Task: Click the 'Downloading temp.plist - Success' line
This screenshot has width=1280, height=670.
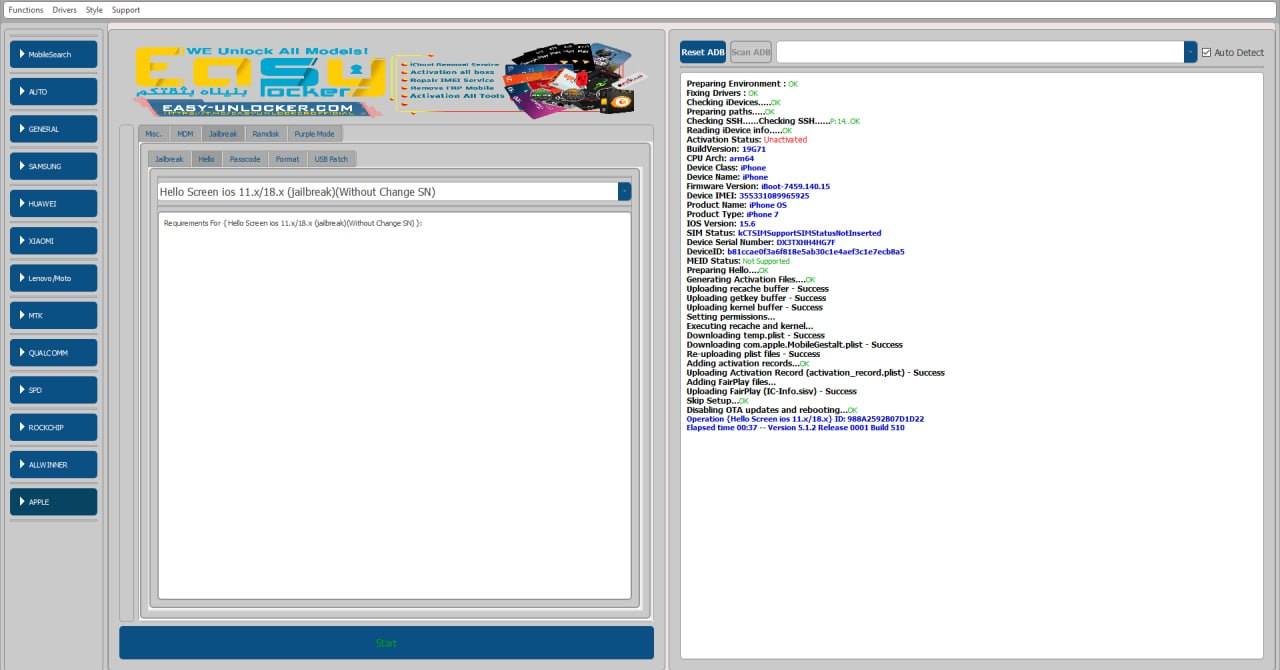Action: tap(755, 336)
